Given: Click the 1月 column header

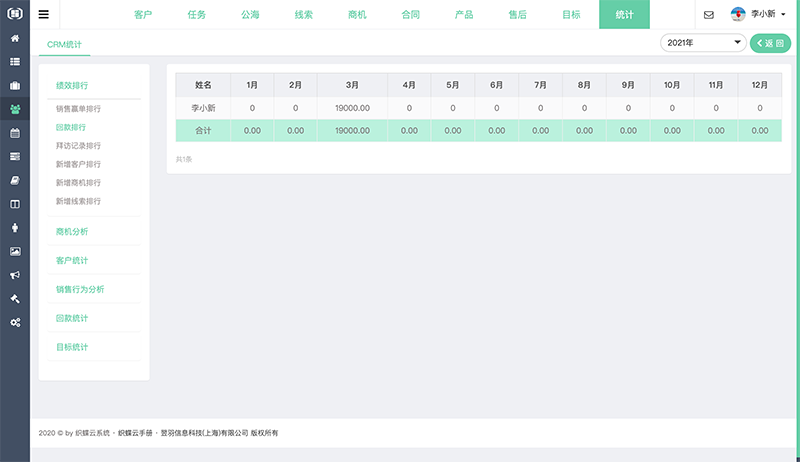Looking at the screenshot, I should 252,85.
